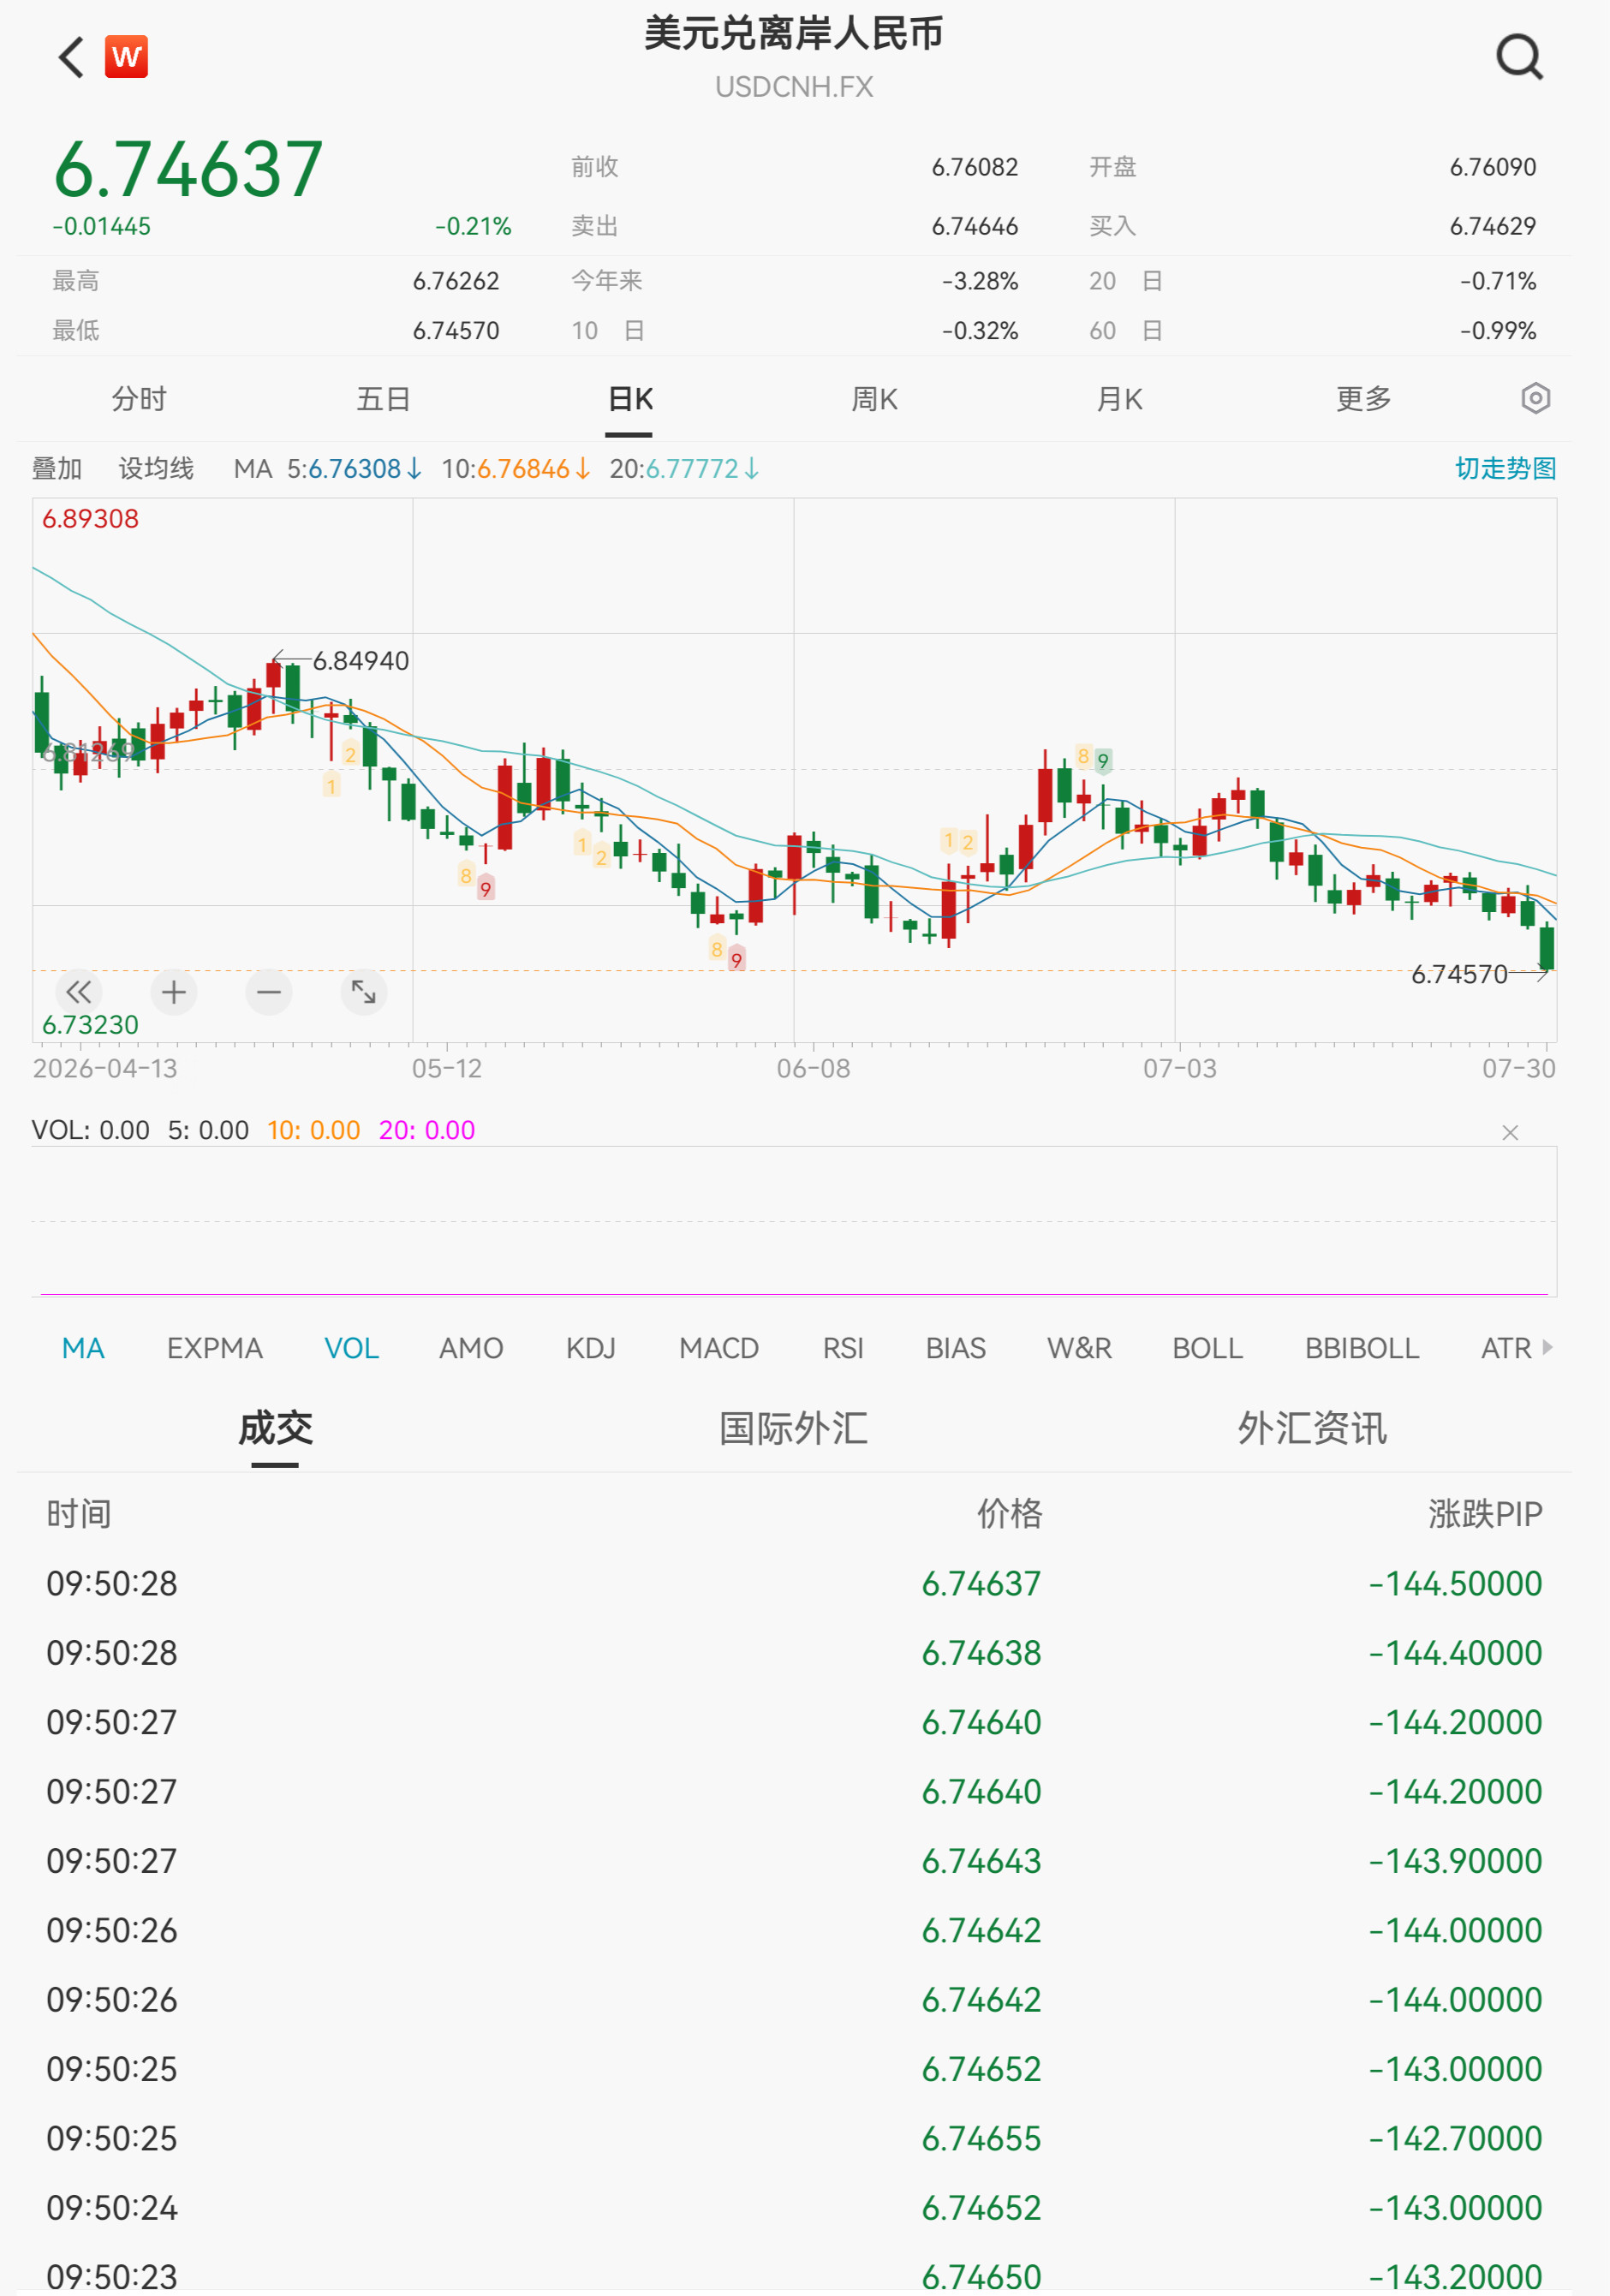1610x2296 pixels.
Task: Toggle the VOL sub-indicator
Action: coord(352,1348)
